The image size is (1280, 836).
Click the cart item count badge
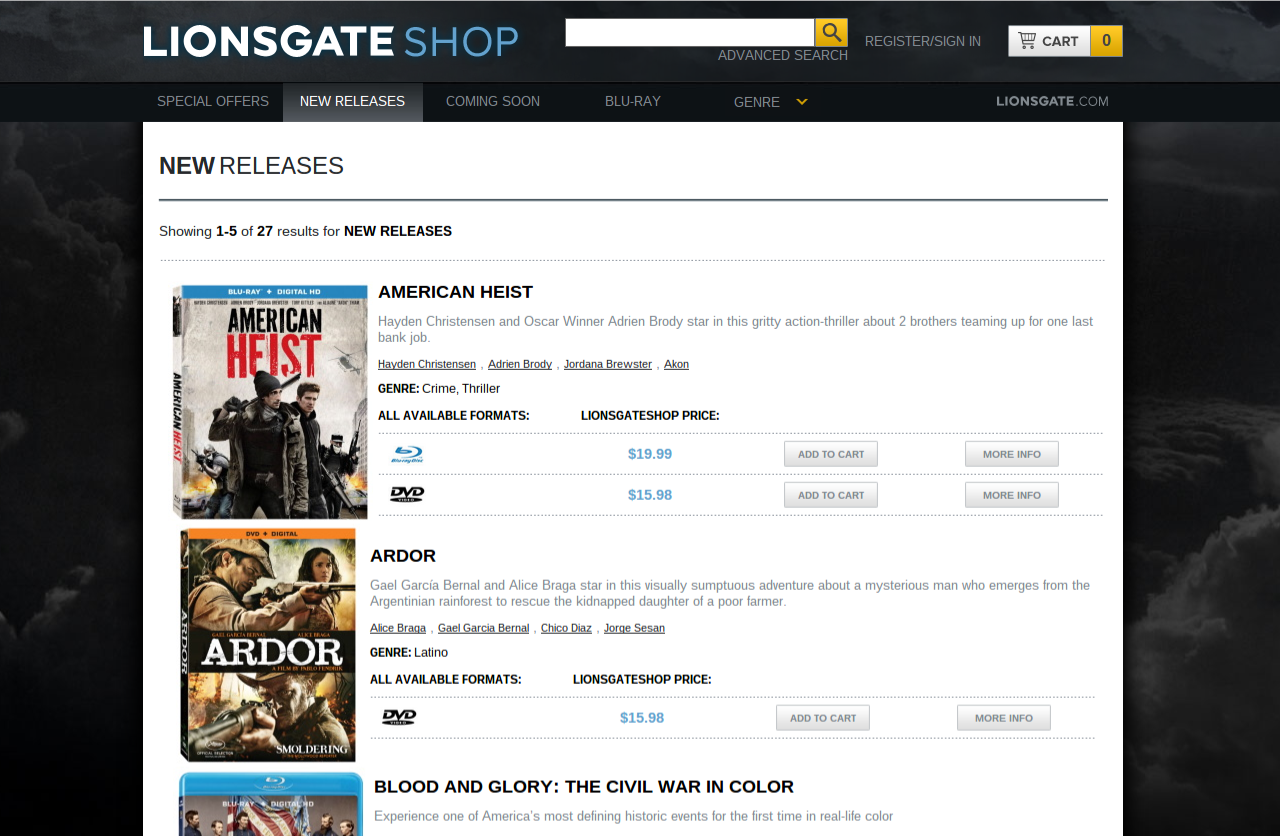[1107, 41]
